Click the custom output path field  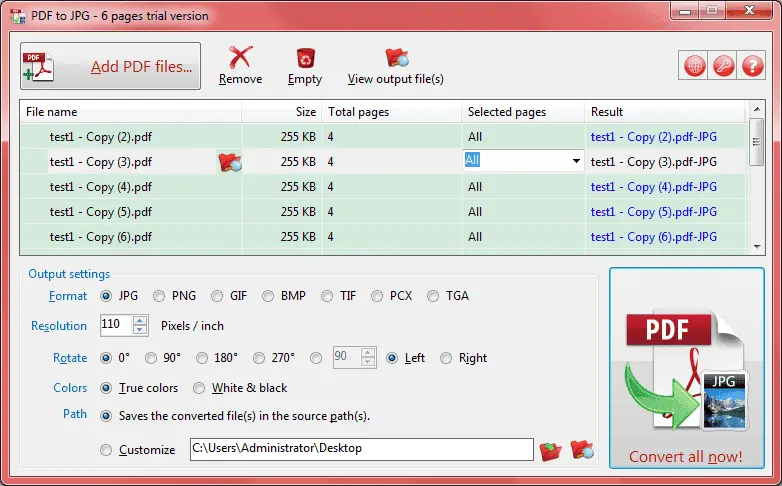[362, 449]
